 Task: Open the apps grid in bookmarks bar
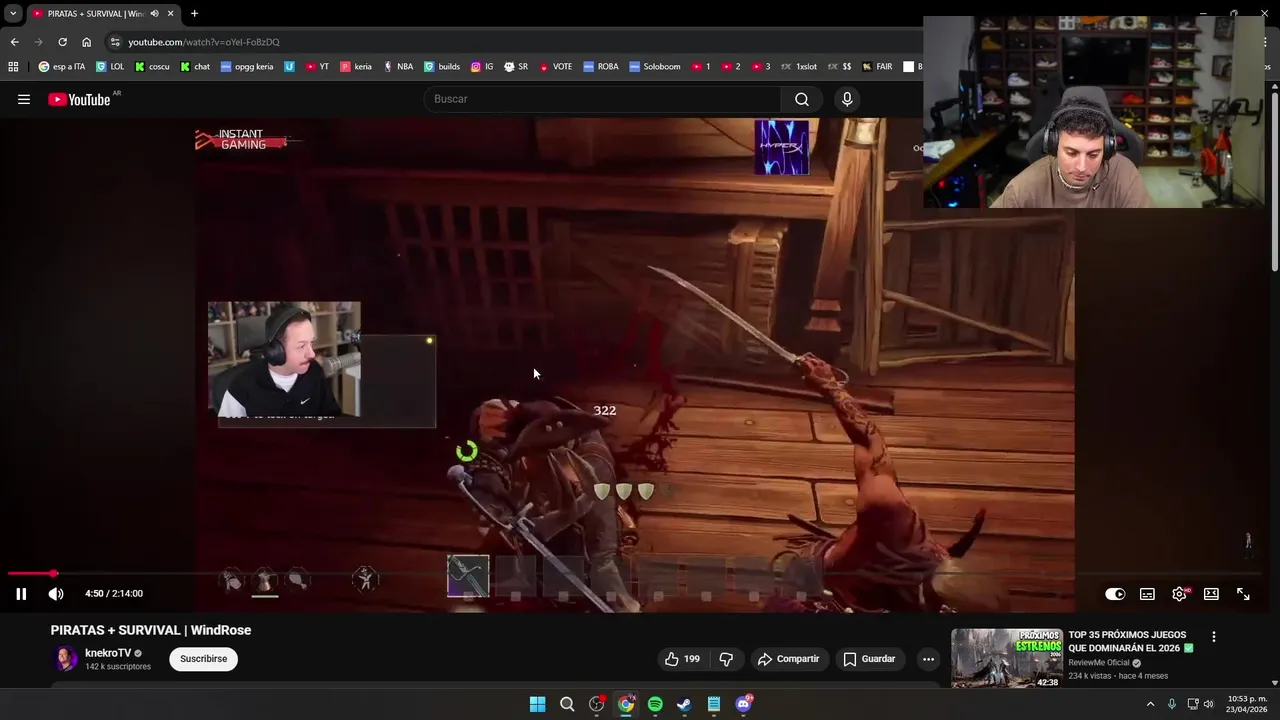[13, 67]
